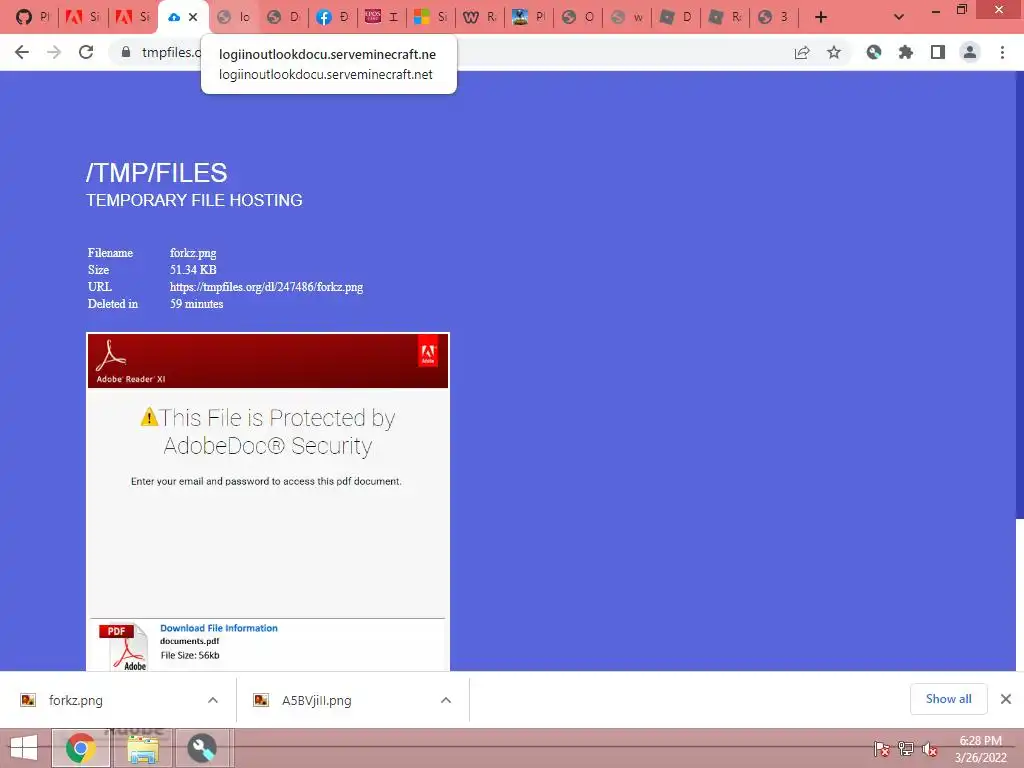The width and height of the screenshot is (1024, 768).
Task: Go forward to next page
Action: tap(54, 52)
